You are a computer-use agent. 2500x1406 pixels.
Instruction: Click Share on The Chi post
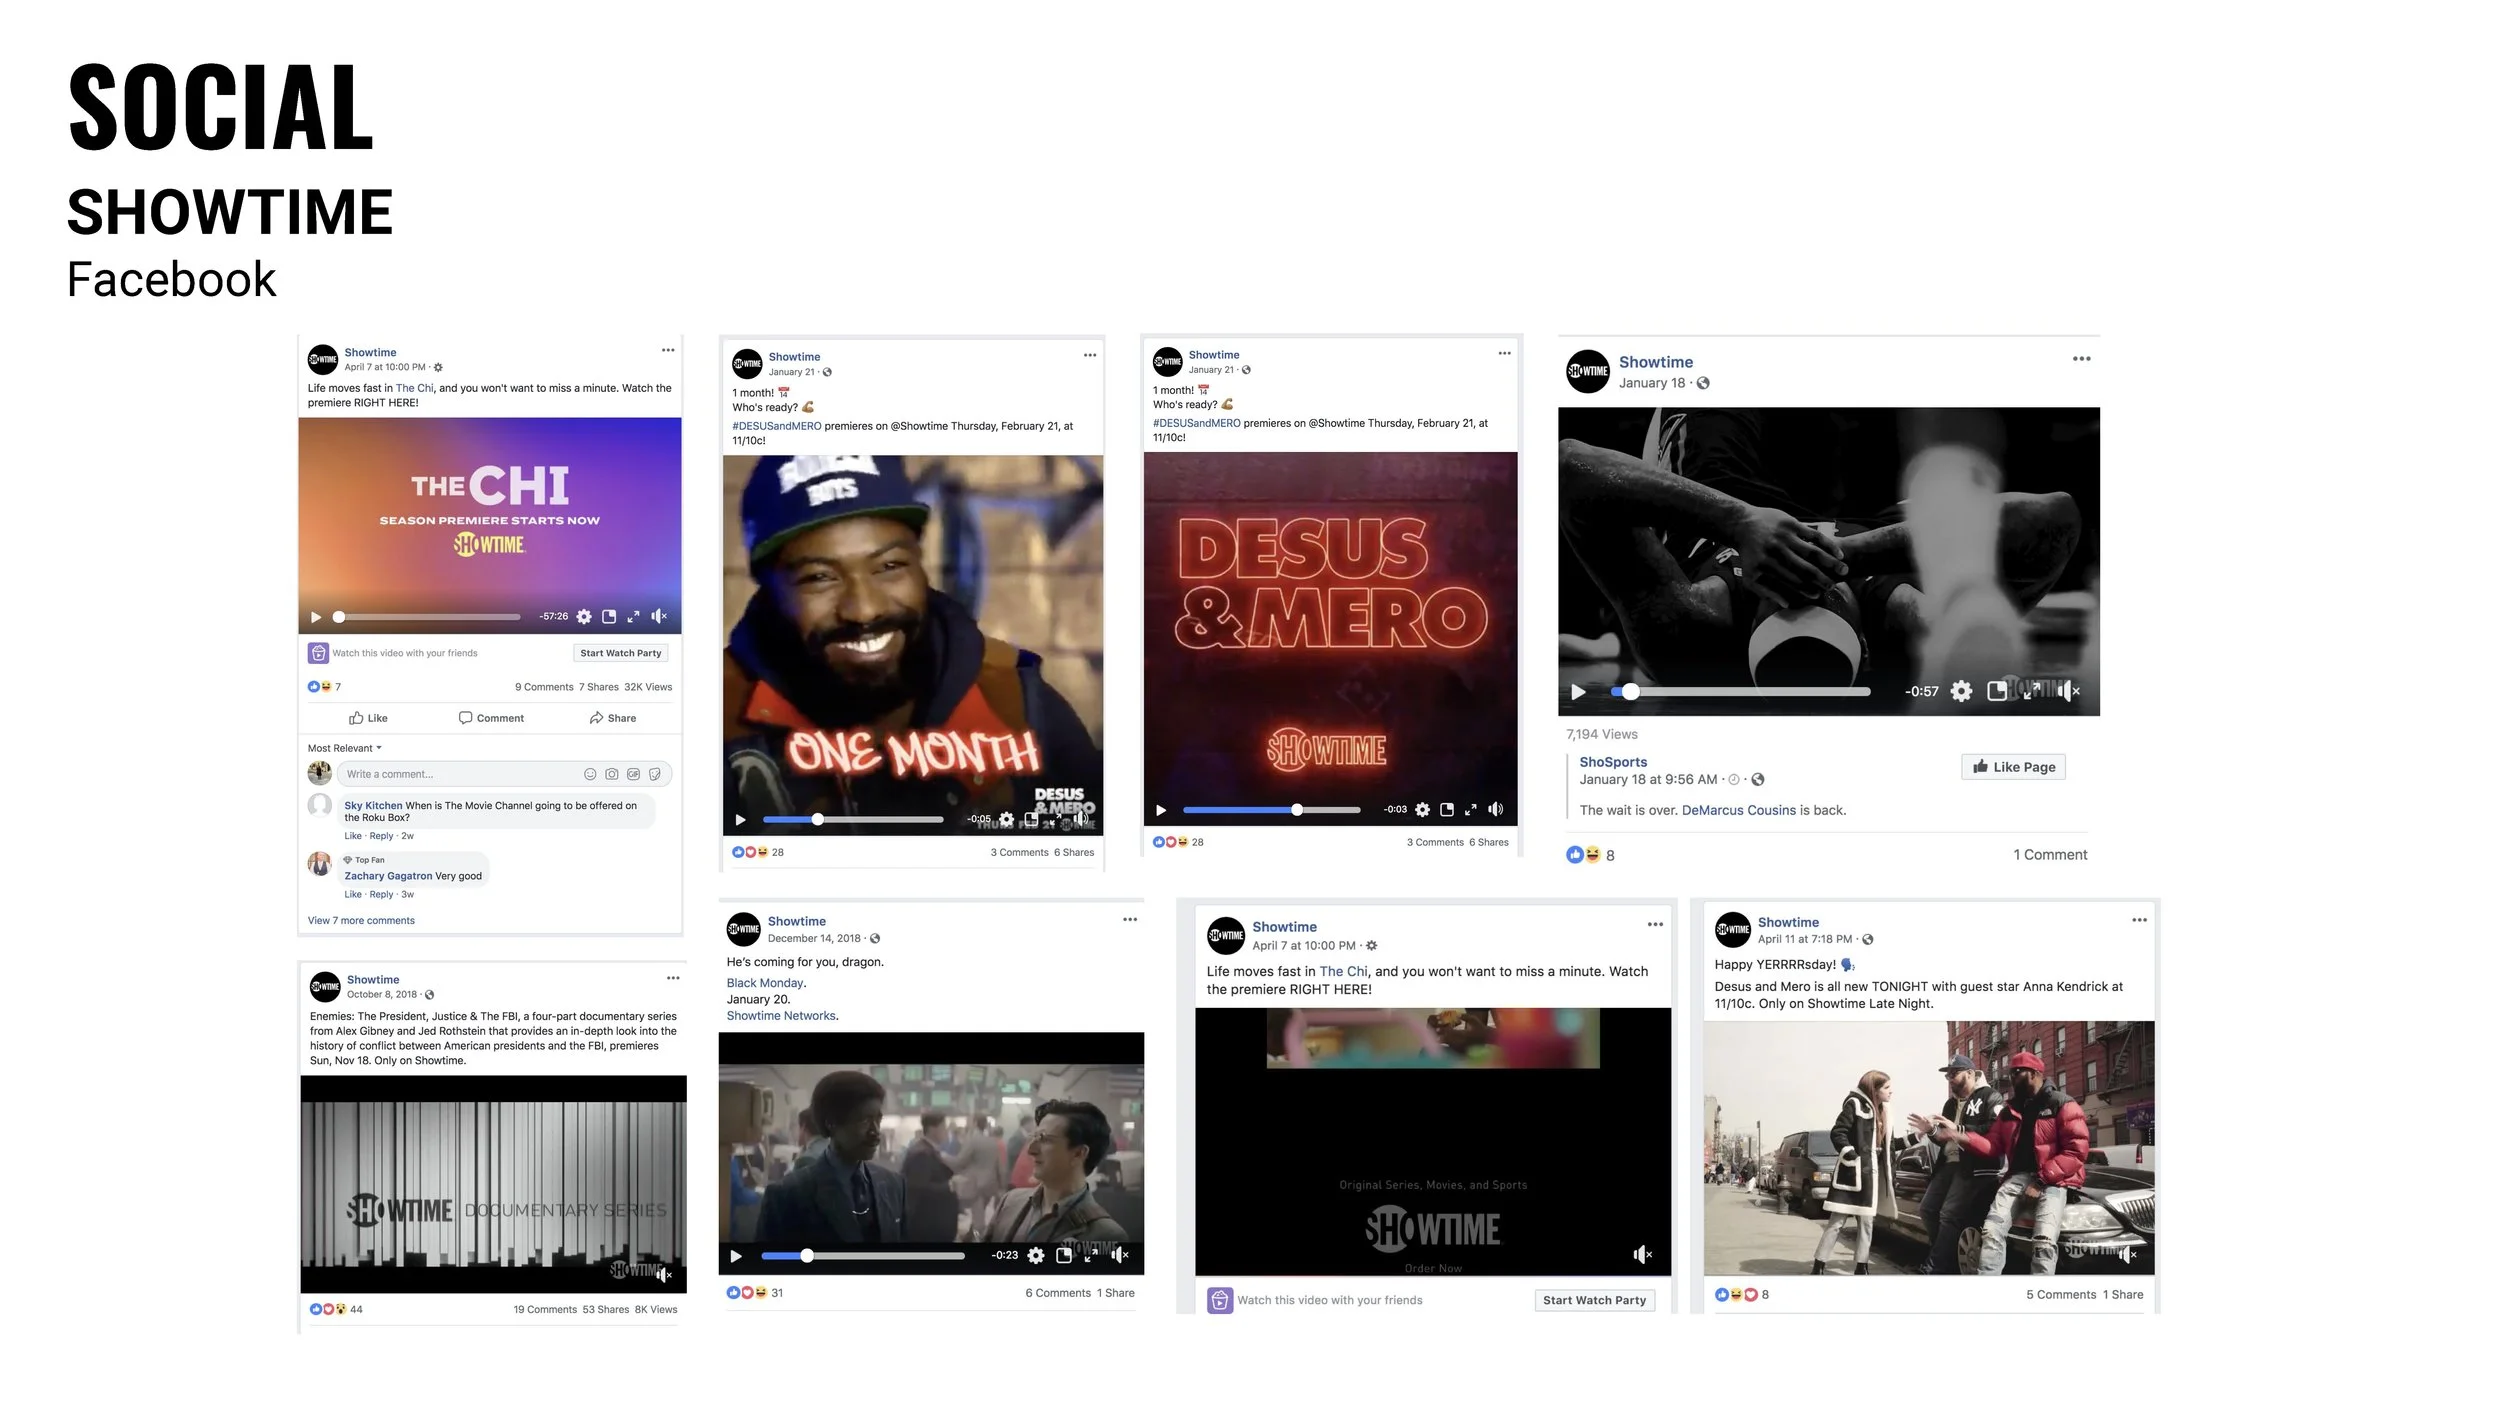[613, 718]
